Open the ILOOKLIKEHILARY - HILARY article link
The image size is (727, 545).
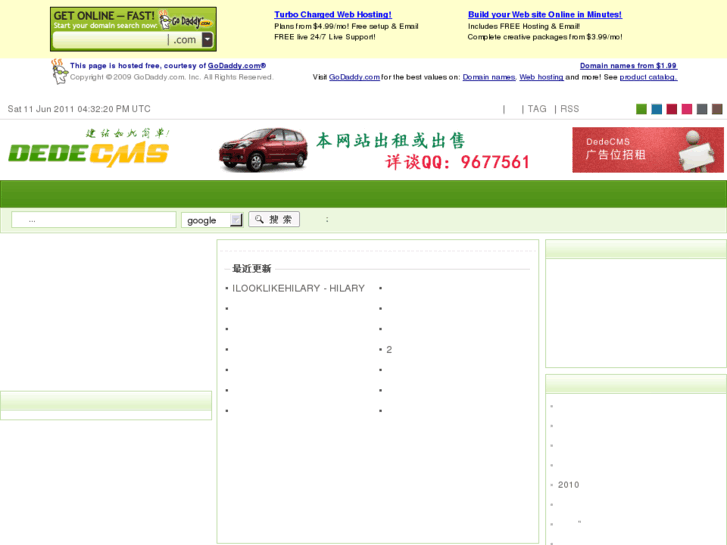click(298, 289)
